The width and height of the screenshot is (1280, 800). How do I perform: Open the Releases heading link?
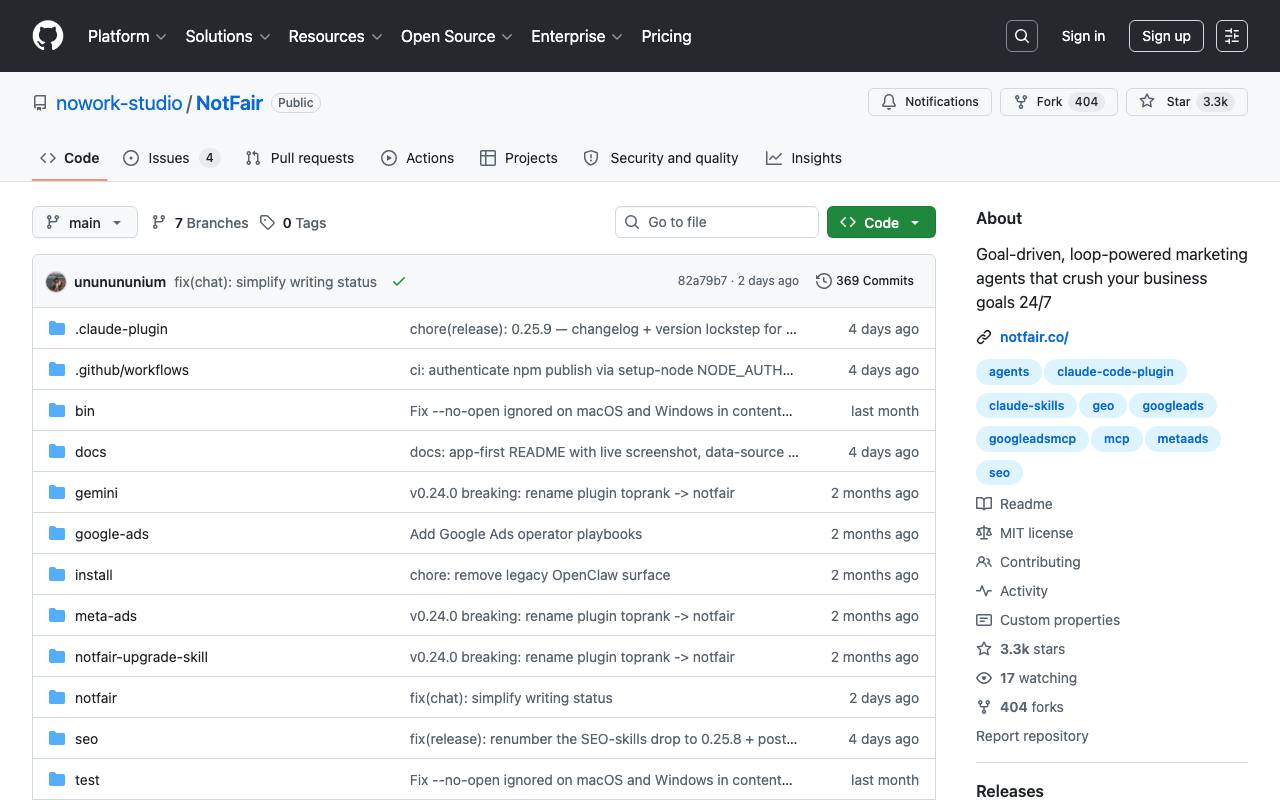[1010, 790]
